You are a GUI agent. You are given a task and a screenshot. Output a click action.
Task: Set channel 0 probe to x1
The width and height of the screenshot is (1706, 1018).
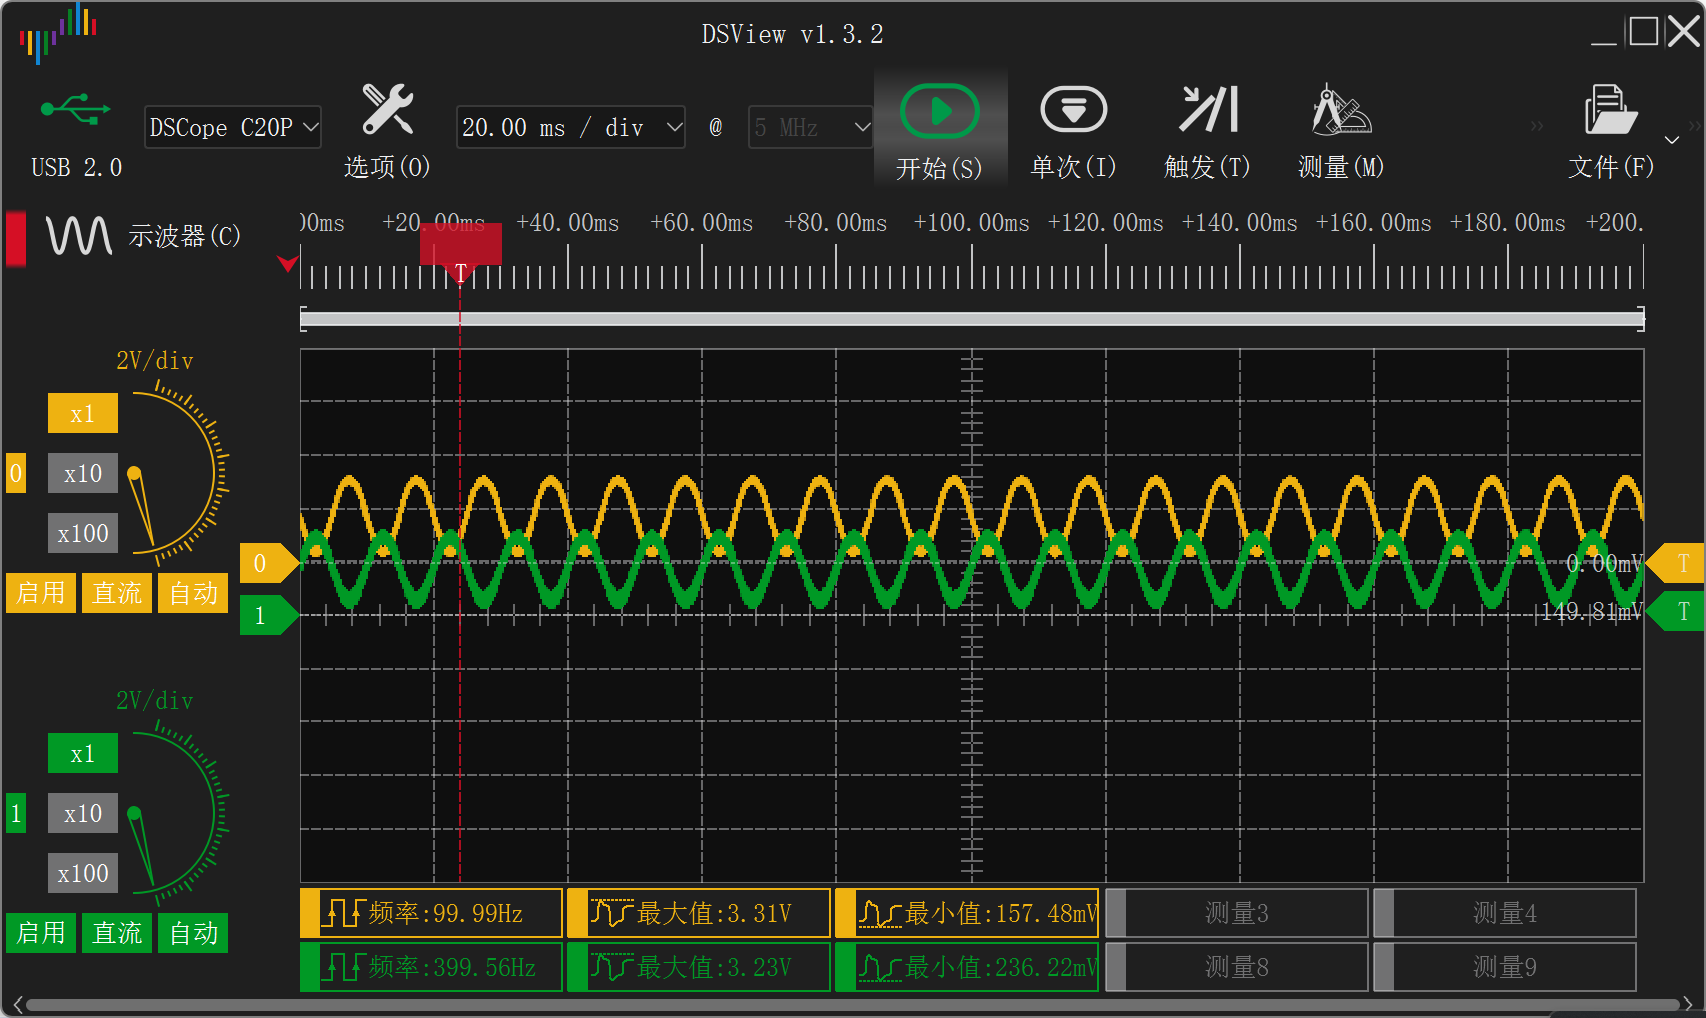[x=83, y=413]
